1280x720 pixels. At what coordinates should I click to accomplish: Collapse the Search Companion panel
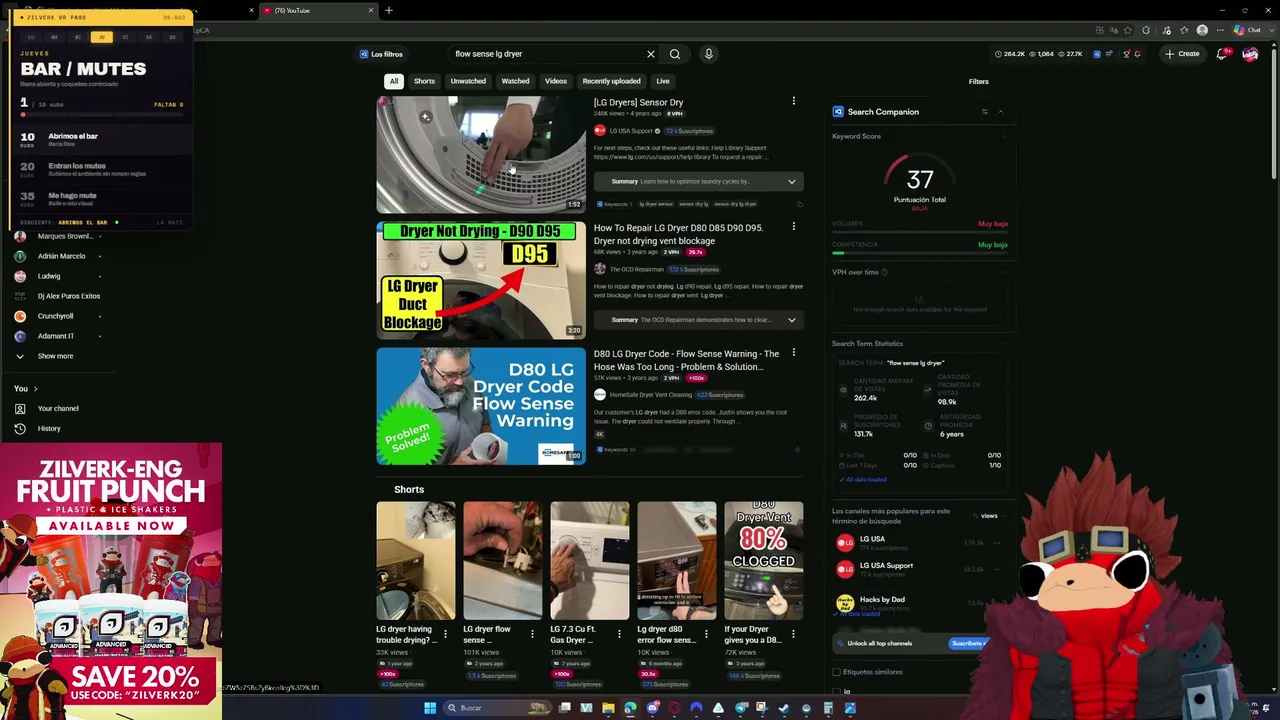coord(1000,112)
